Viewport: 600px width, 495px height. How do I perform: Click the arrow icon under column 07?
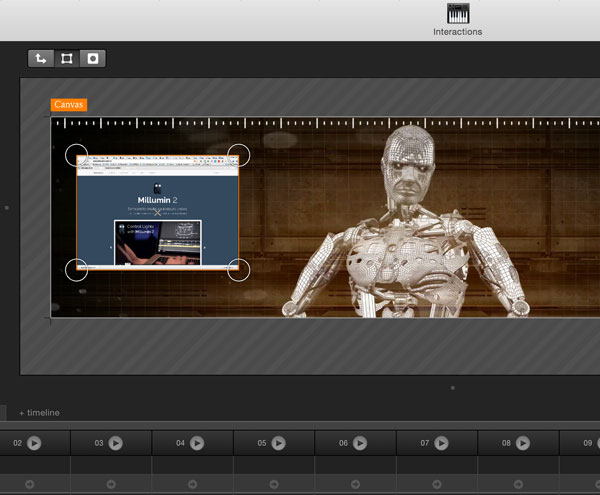click(x=437, y=484)
